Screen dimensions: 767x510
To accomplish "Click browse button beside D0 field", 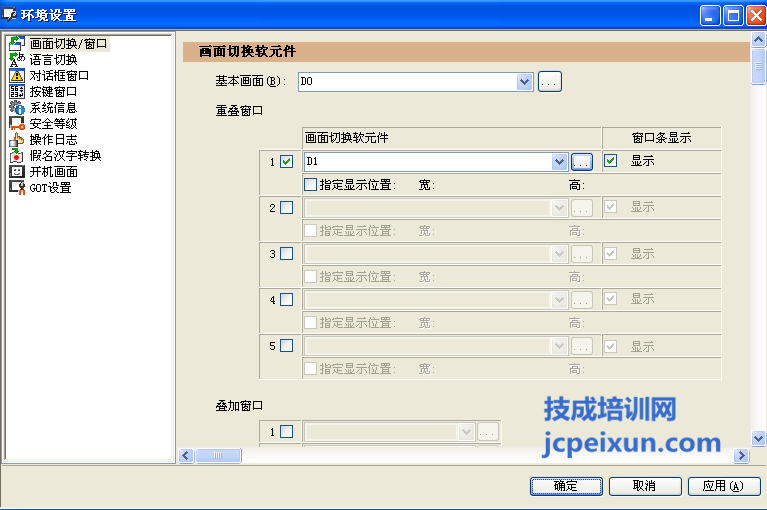I will pos(550,82).
